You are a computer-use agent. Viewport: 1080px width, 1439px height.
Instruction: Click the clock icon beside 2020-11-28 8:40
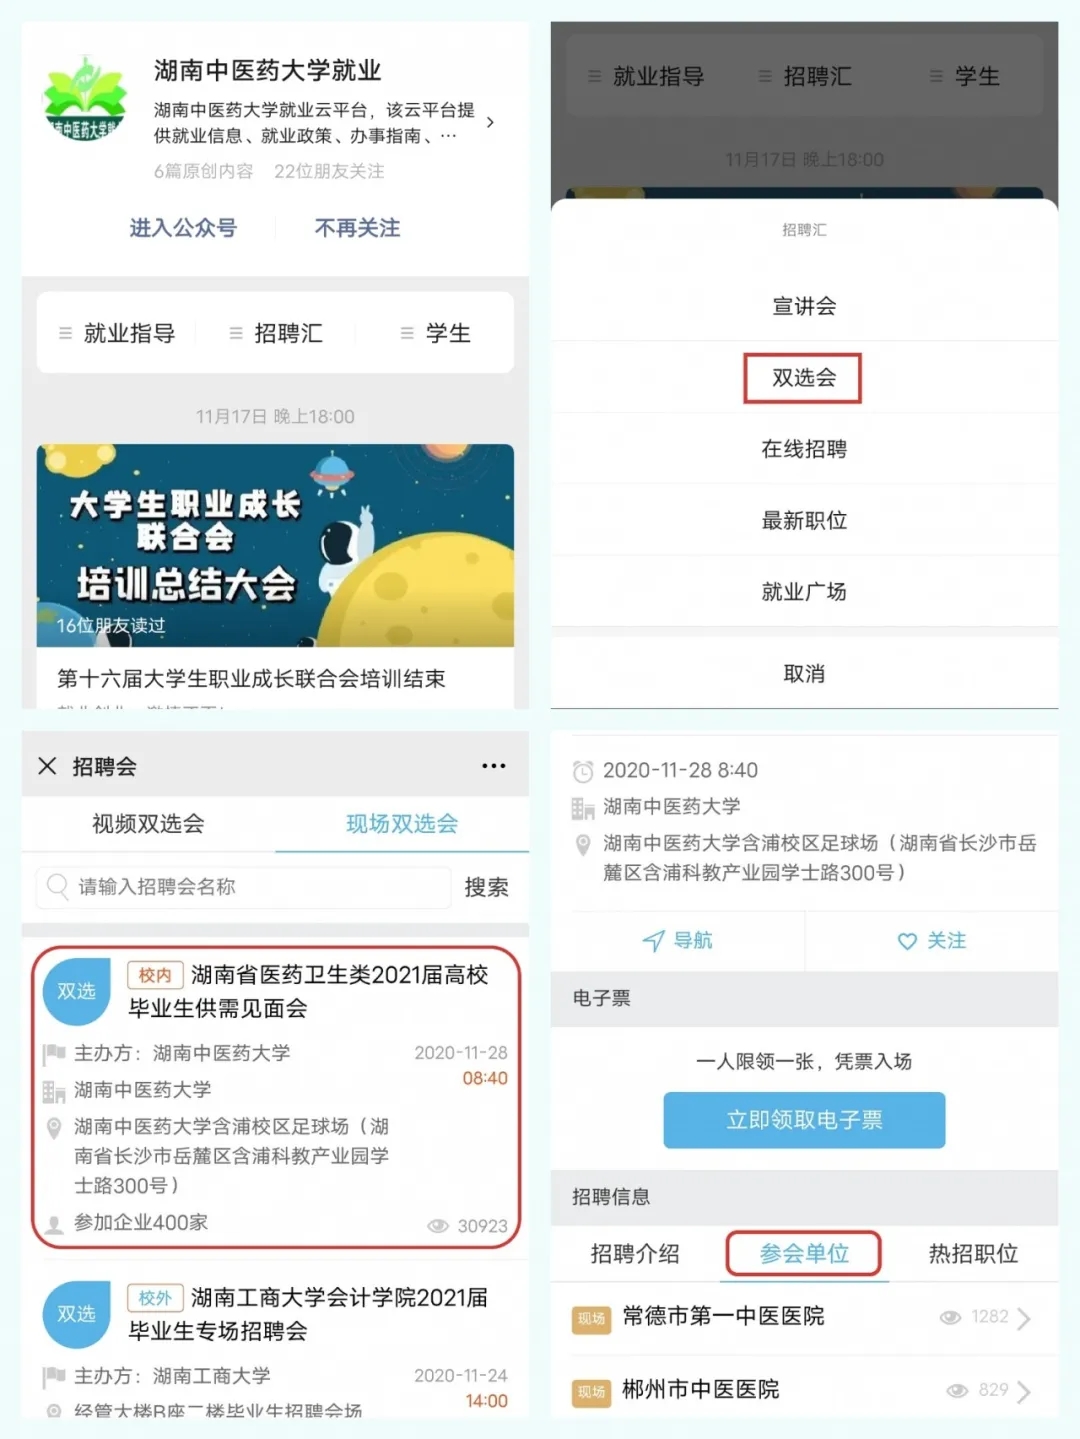[x=583, y=771]
